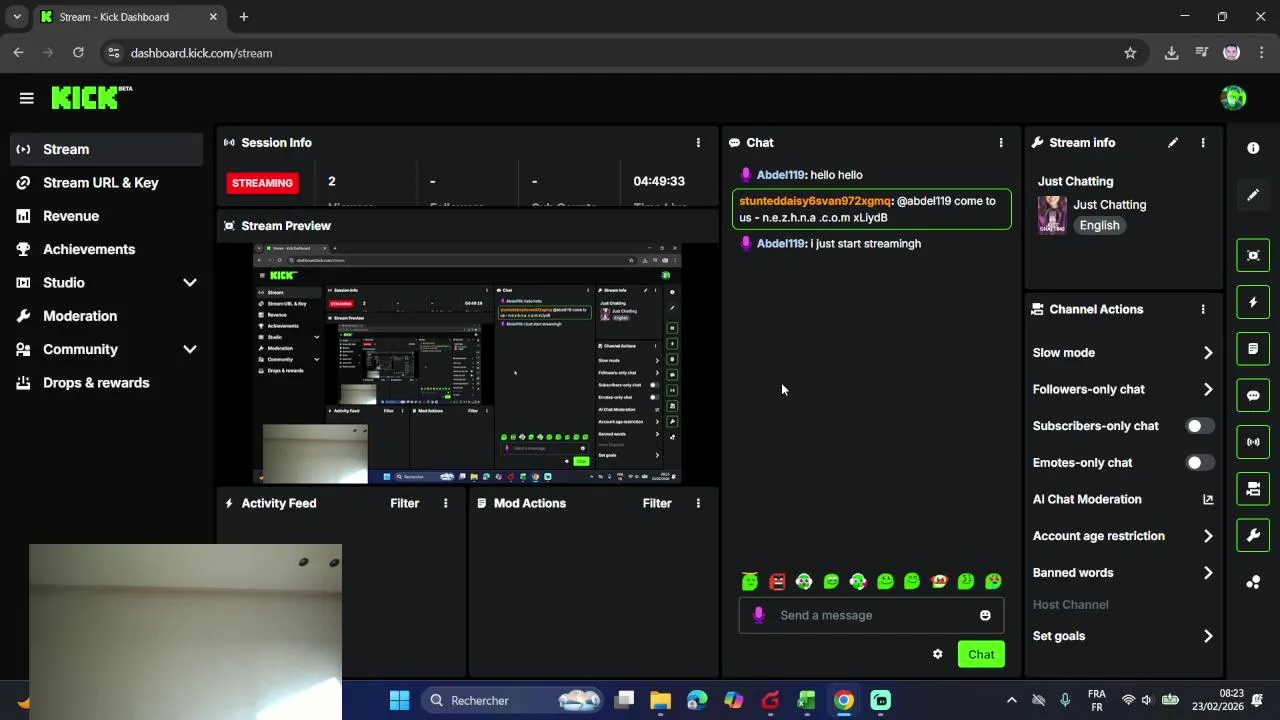Toggle Stream Preview widget in right sidebar
Screen dimensions: 1280x720
[1253, 255]
